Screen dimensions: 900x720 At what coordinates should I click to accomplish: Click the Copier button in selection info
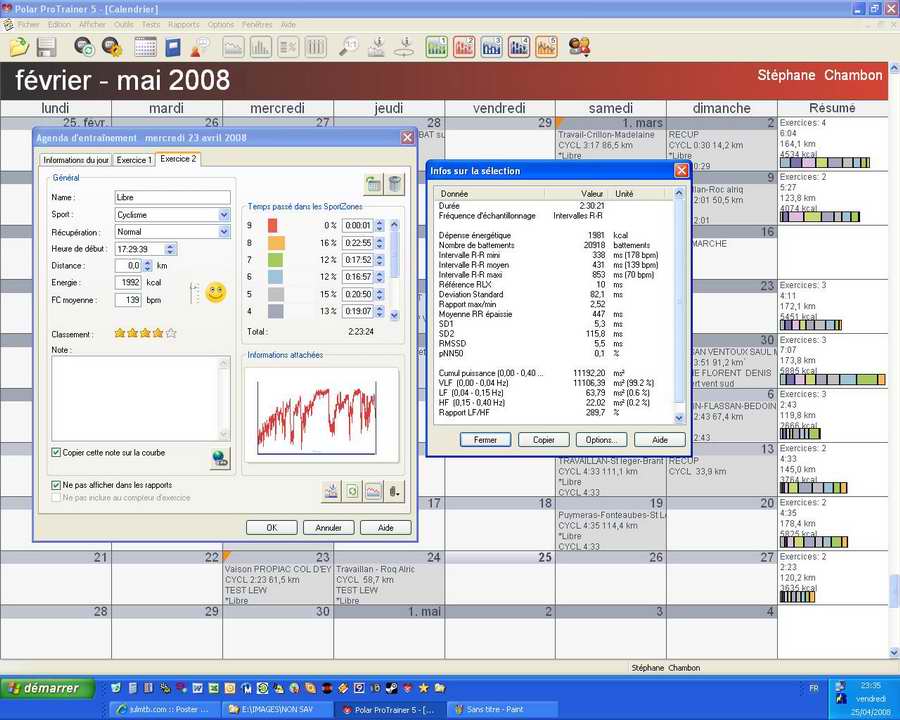(543, 440)
